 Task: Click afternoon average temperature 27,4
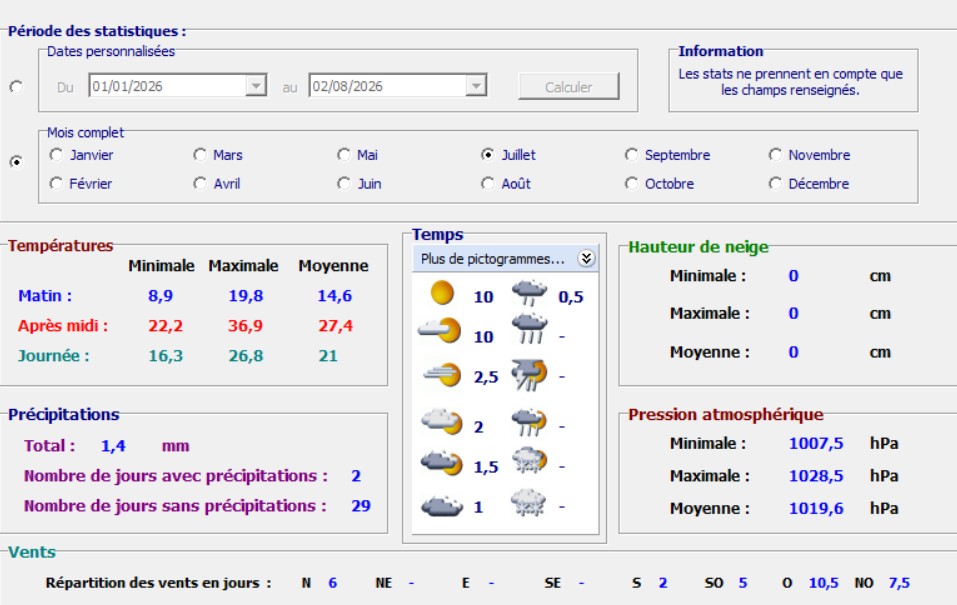tap(335, 326)
